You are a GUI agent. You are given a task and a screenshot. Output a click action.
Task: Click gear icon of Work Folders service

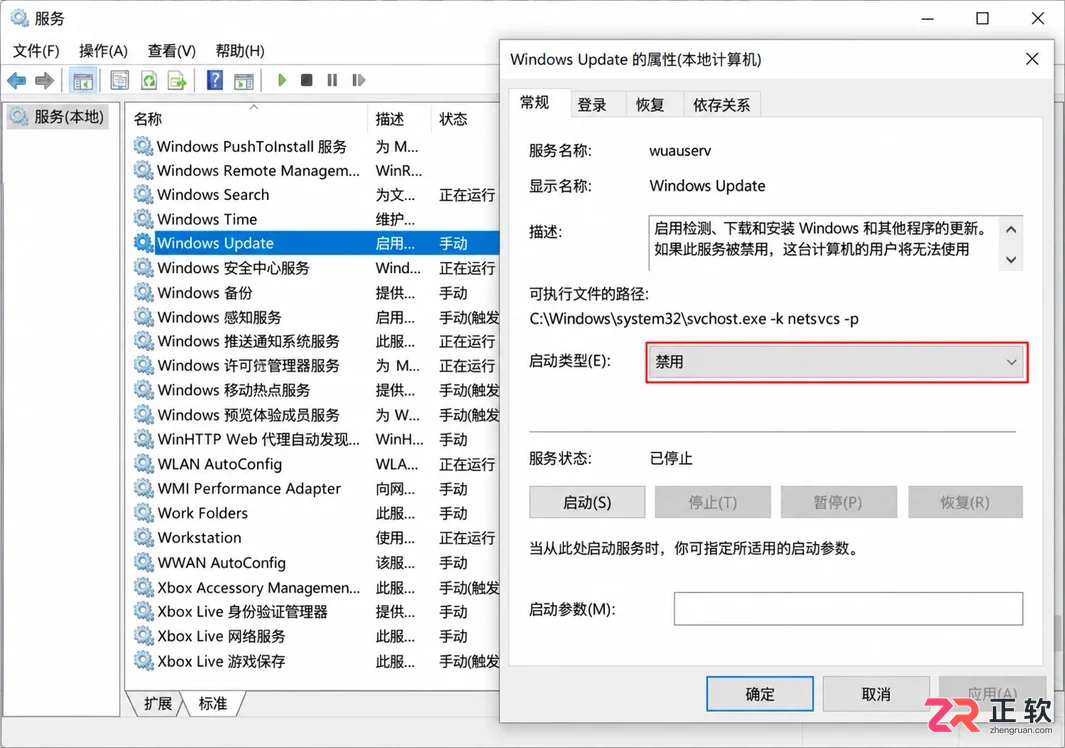143,513
